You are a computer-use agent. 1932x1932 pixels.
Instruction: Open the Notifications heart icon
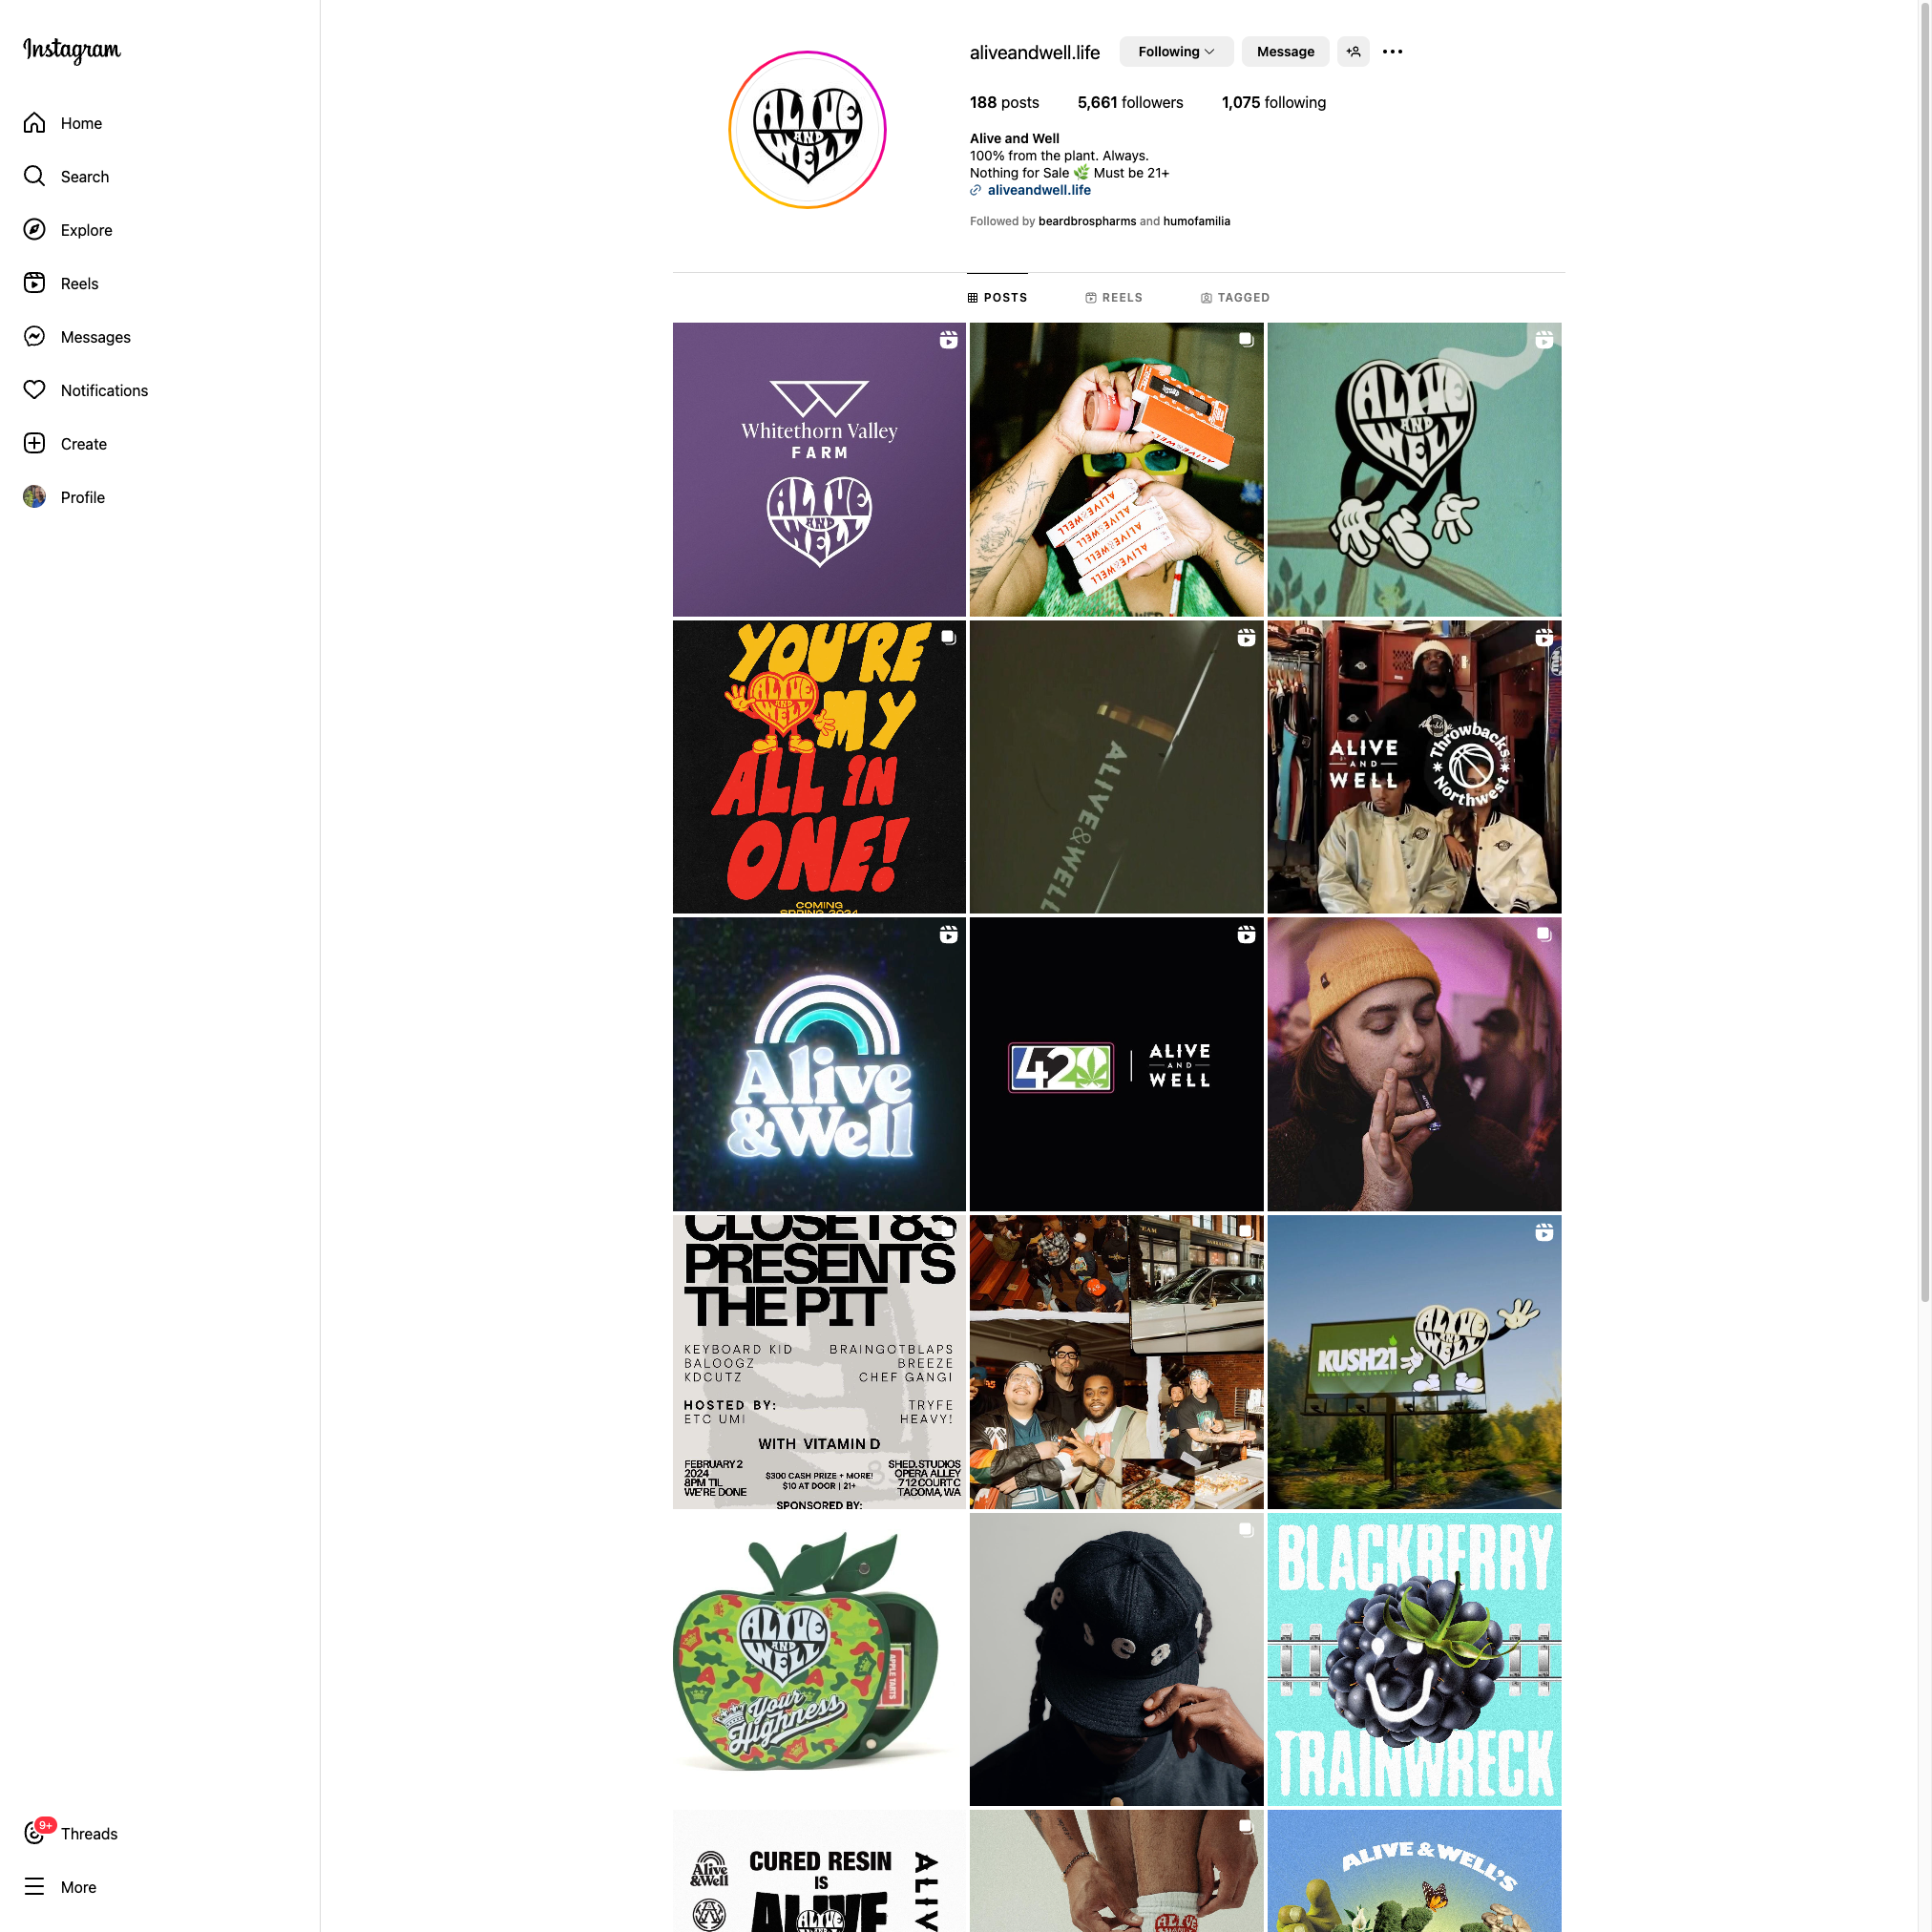[34, 390]
